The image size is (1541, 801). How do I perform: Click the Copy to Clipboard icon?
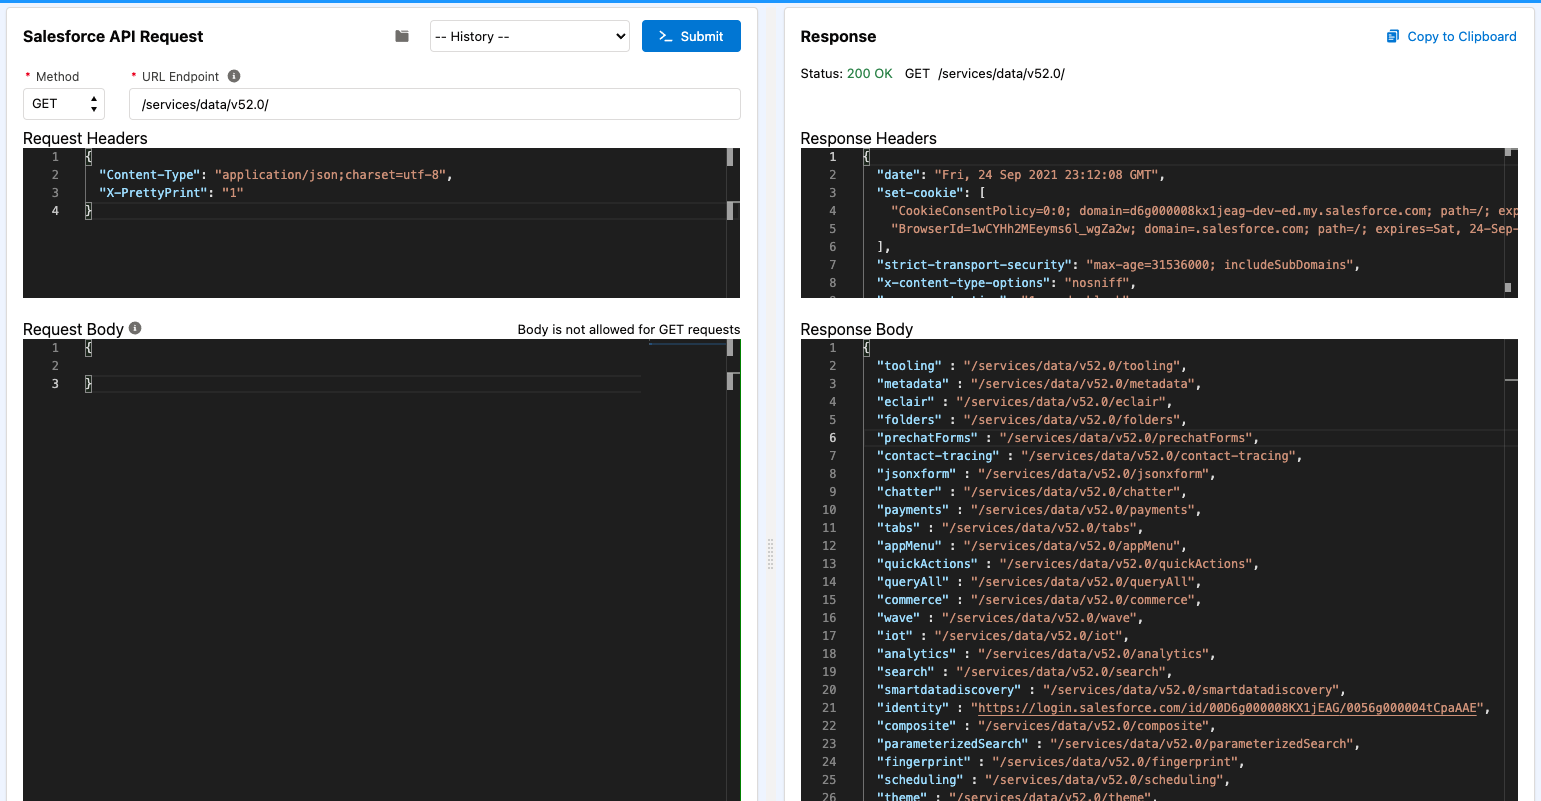(1393, 36)
